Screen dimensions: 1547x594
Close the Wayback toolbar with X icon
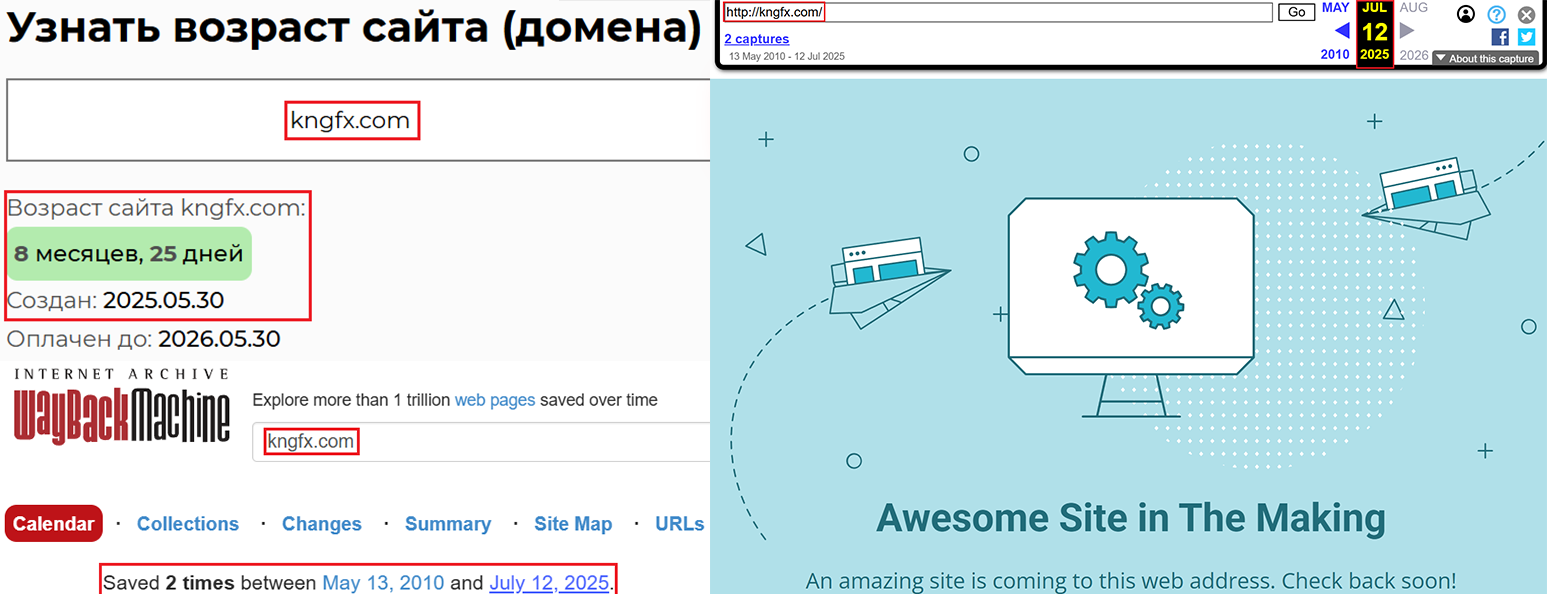point(1526,15)
